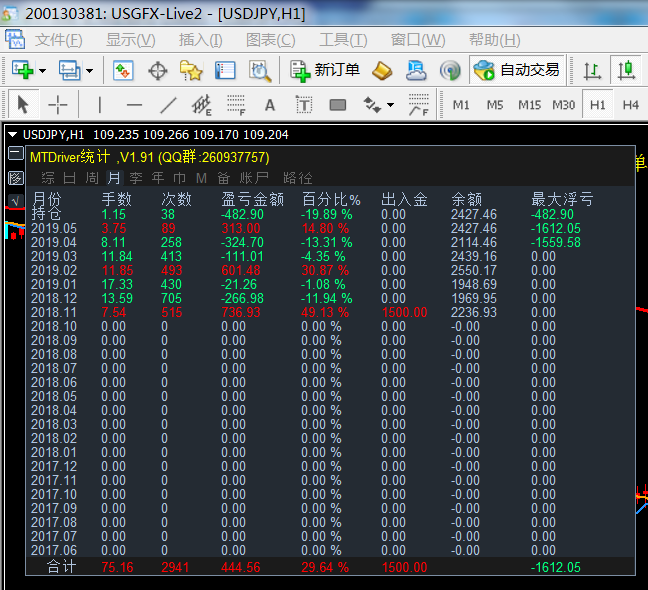Select the text label 'T' tool
This screenshot has height=590, width=648.
tap(304, 105)
